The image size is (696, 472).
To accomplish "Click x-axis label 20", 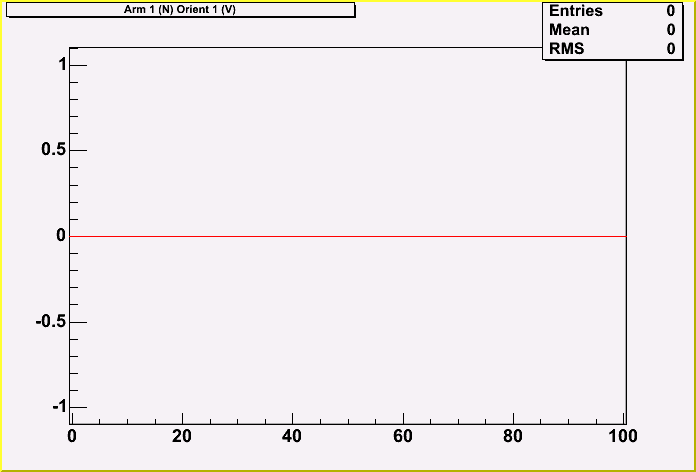I will (182, 436).
